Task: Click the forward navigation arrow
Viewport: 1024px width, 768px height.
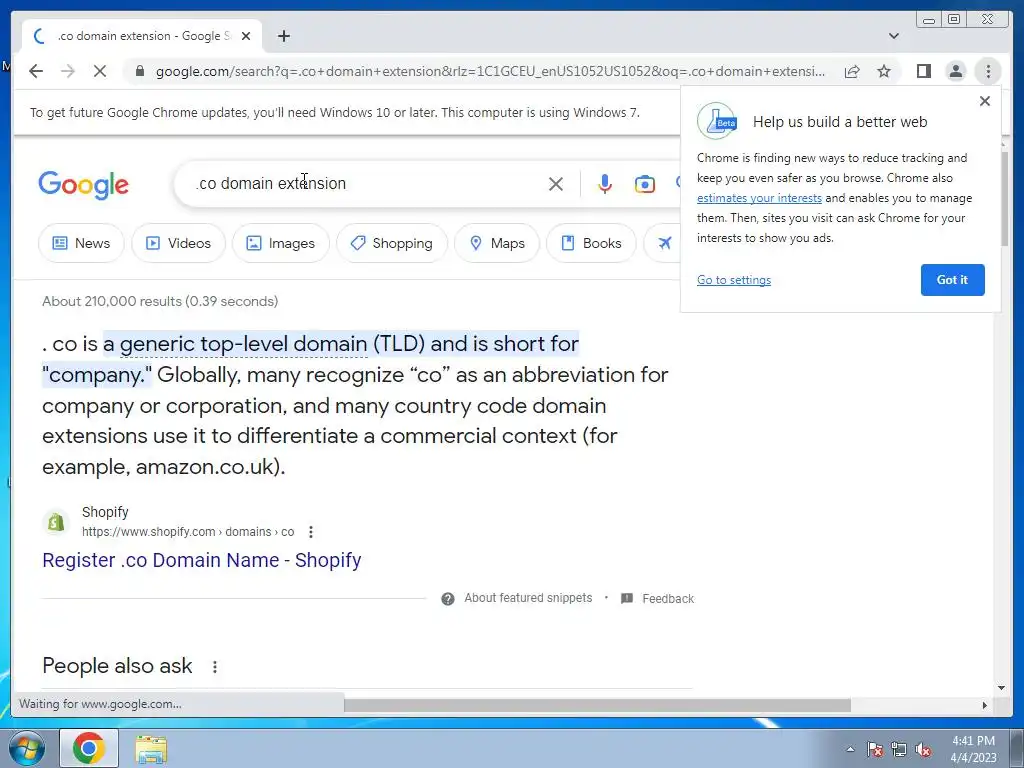Action: (68, 71)
